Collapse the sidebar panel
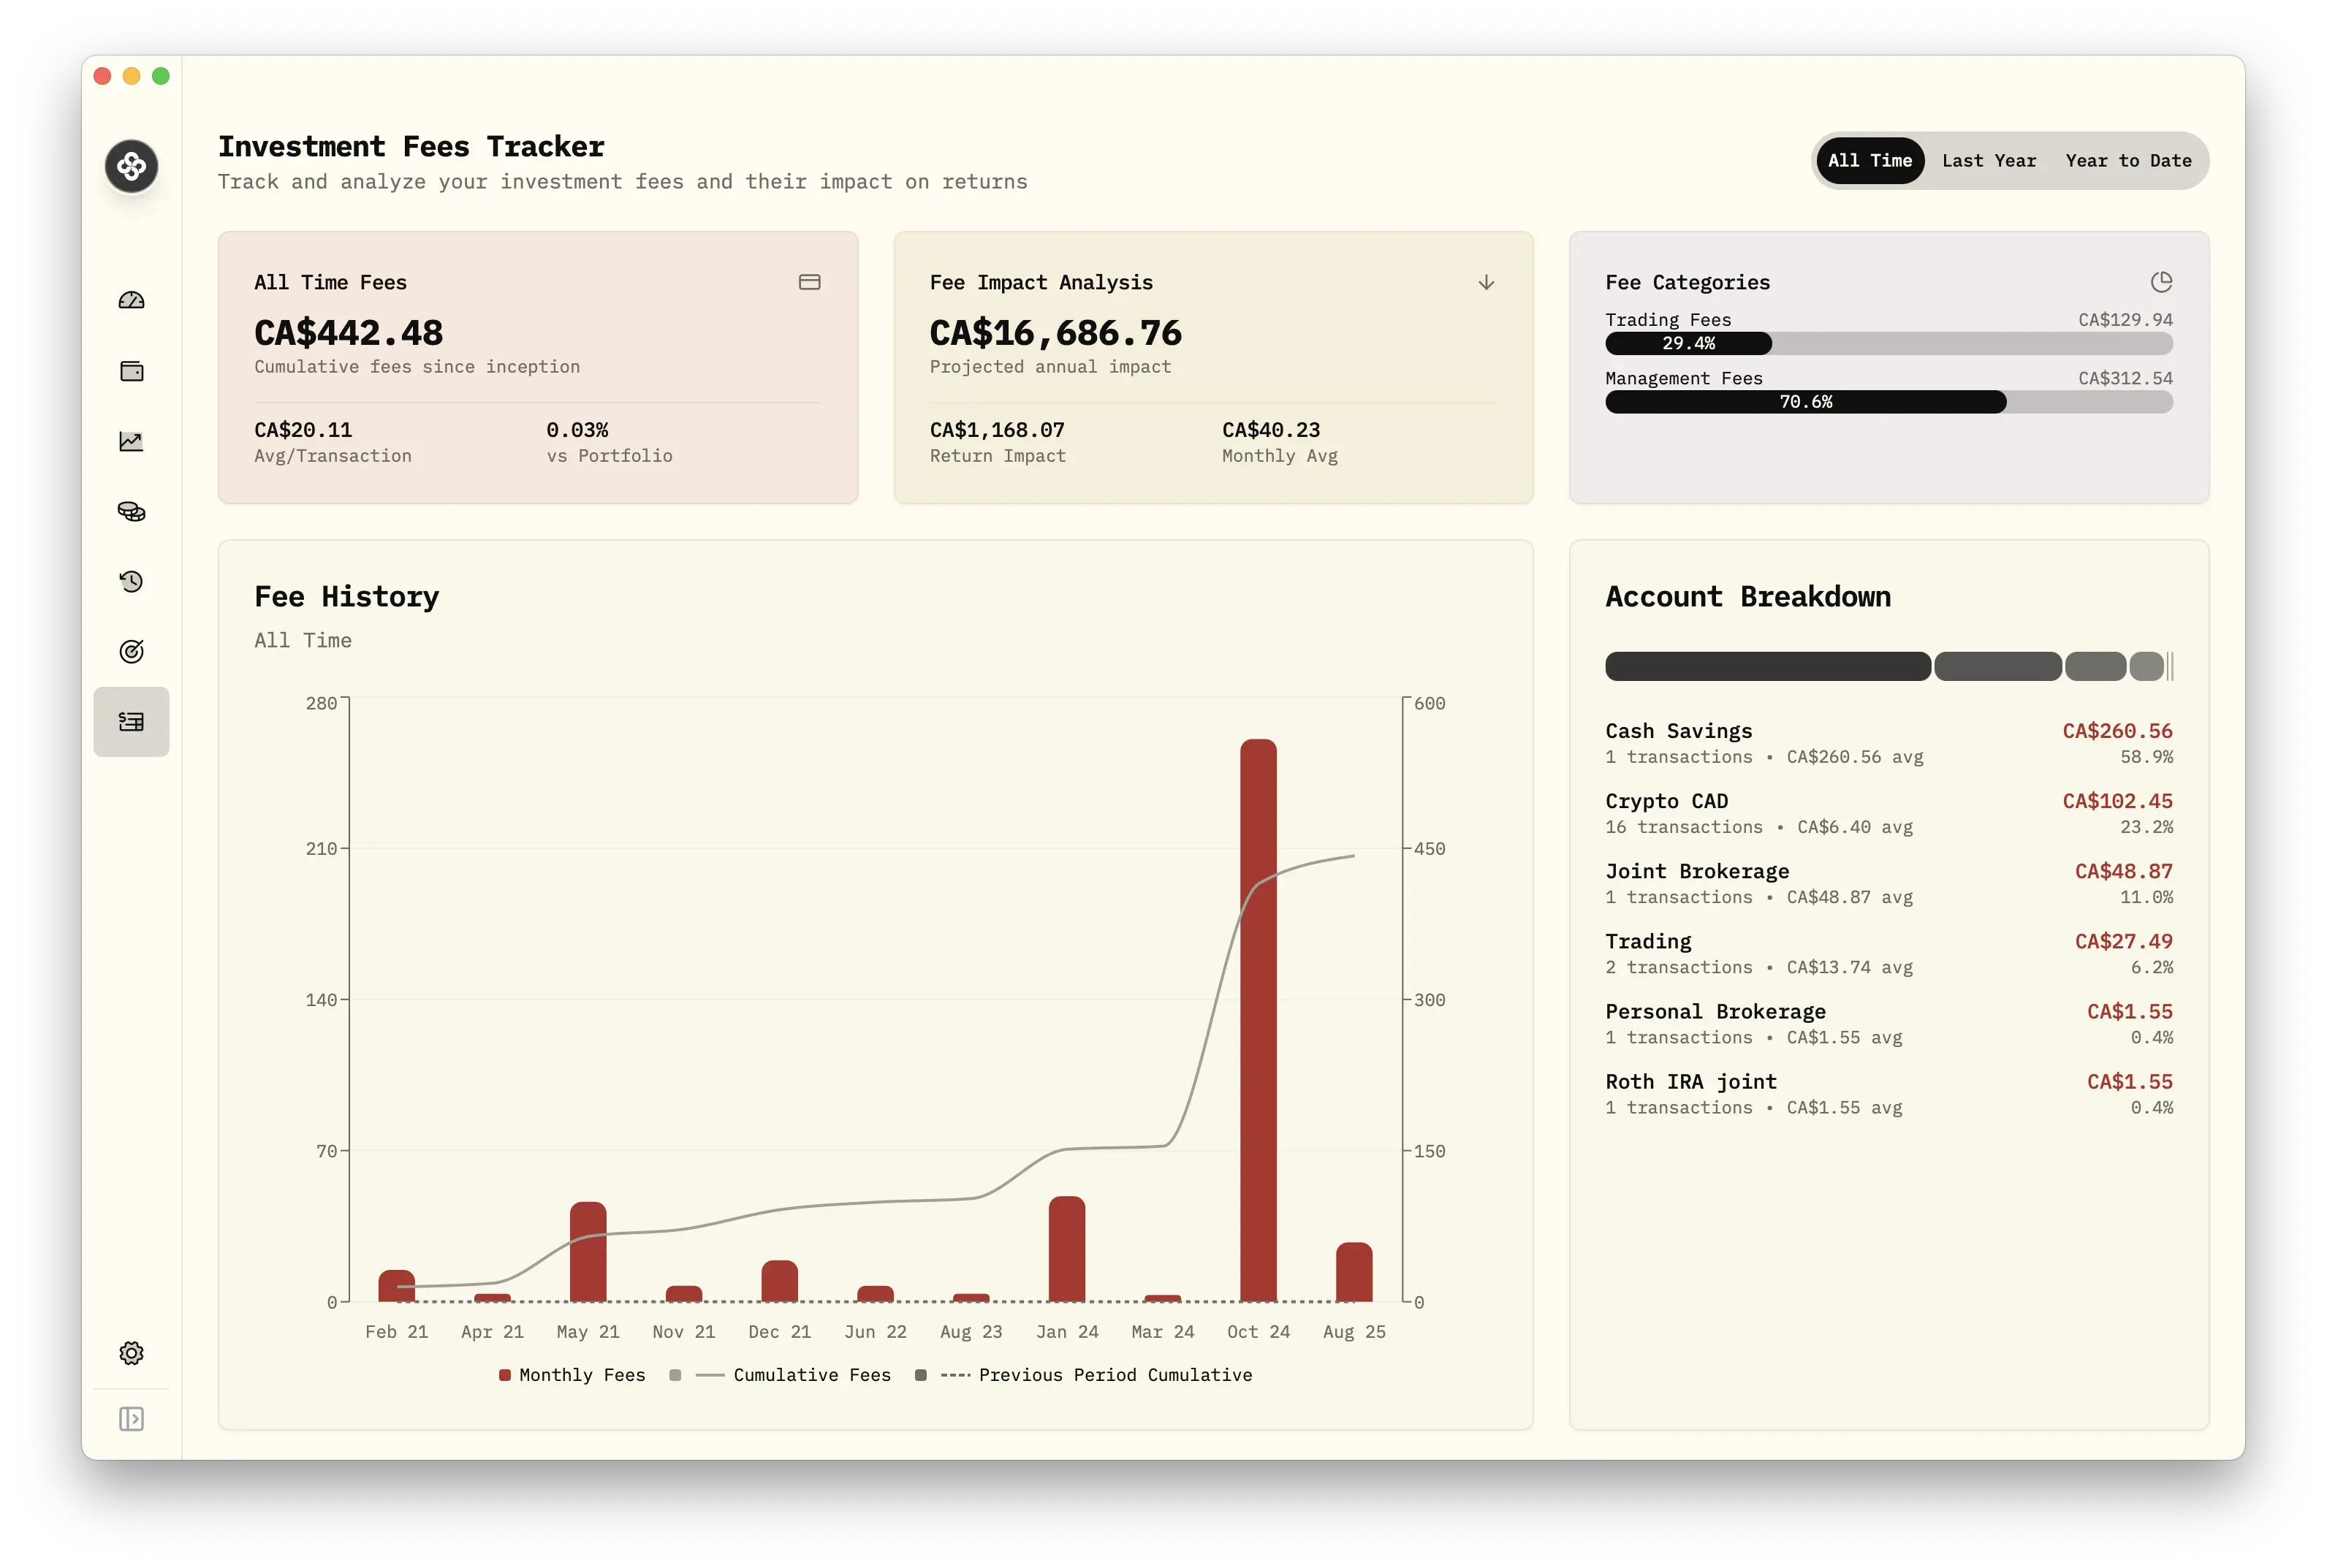 tap(131, 1419)
